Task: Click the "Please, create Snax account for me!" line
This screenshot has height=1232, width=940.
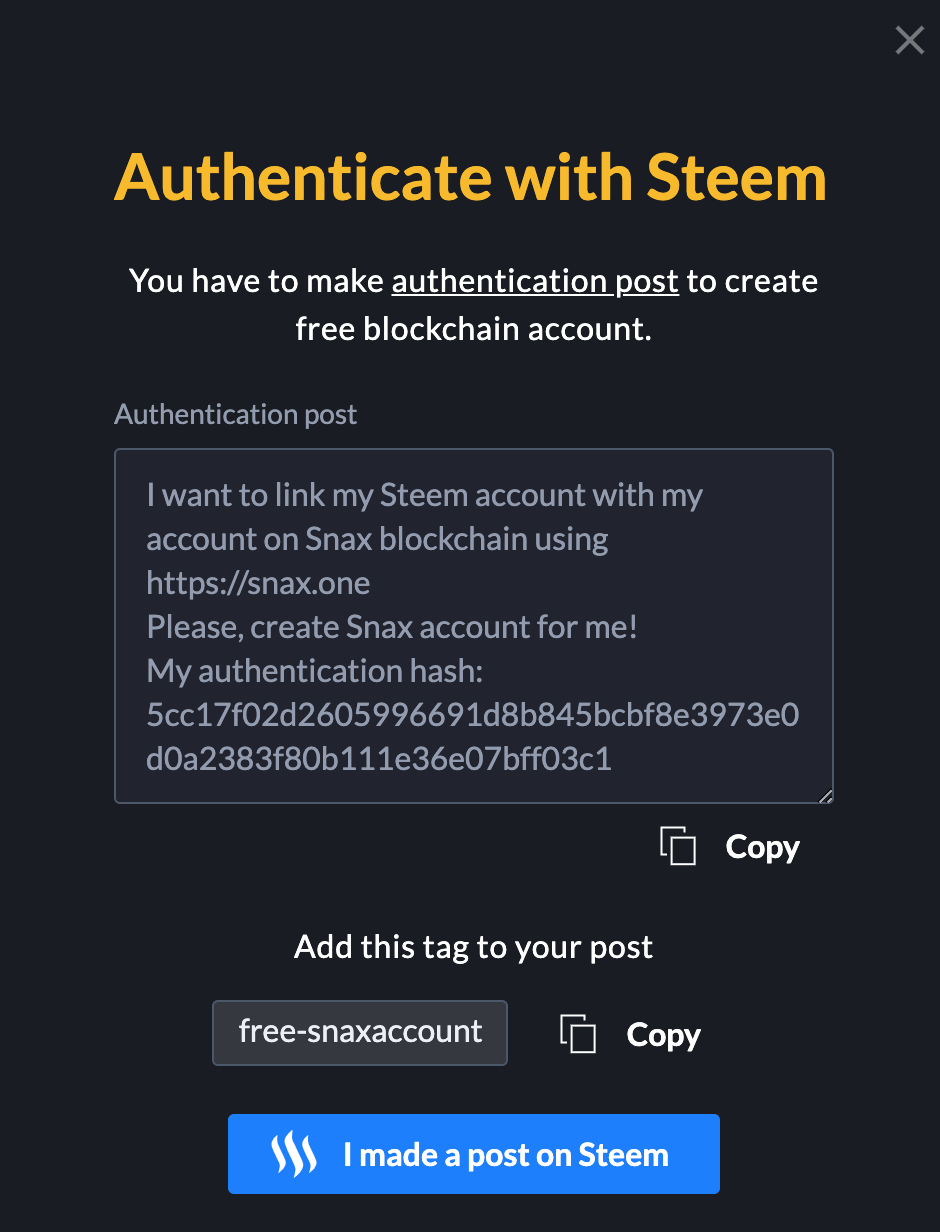Action: coord(392,627)
